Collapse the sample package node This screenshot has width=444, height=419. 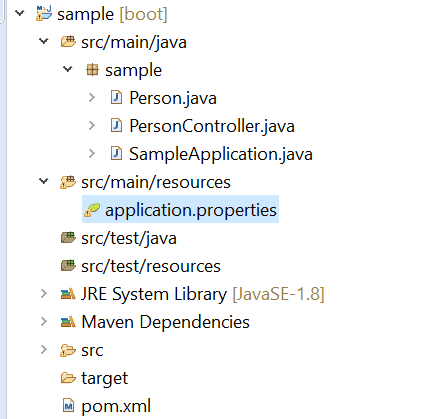pyautogui.click(x=68, y=69)
